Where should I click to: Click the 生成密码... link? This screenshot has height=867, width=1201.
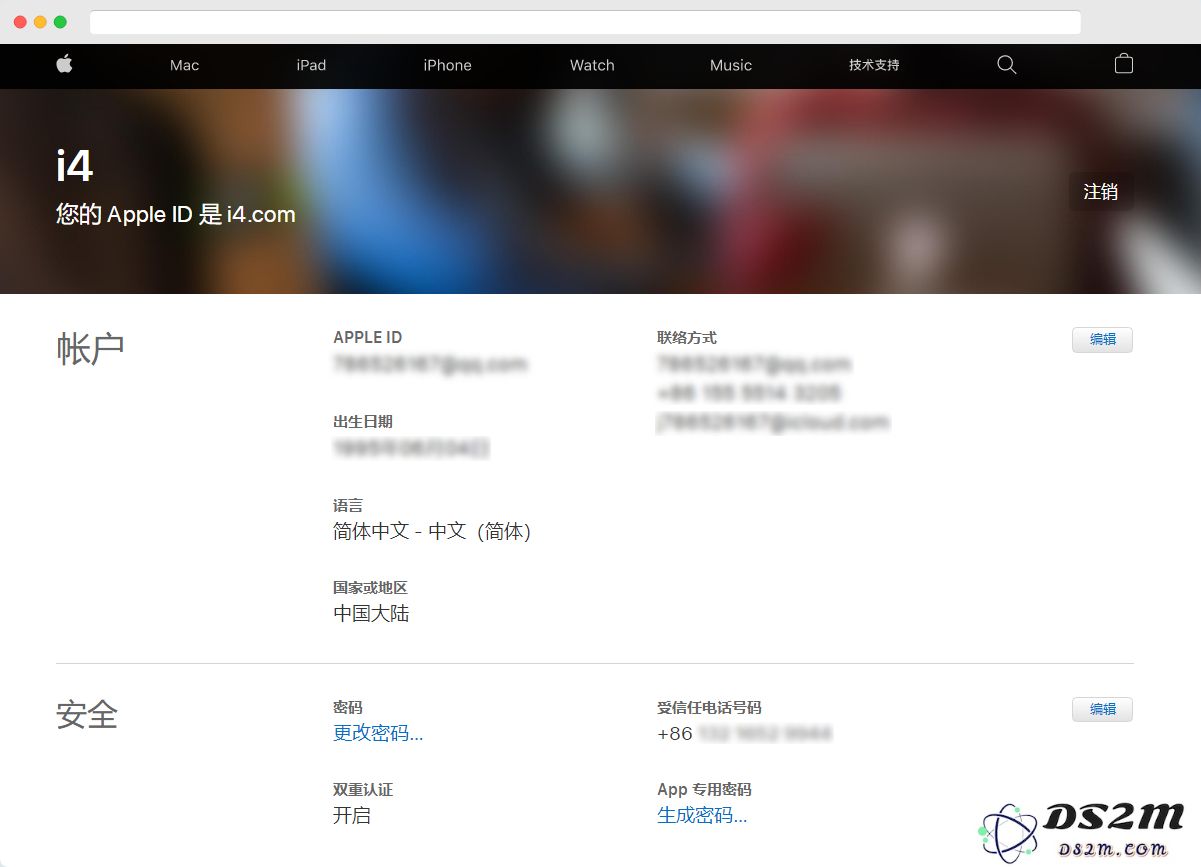point(702,815)
